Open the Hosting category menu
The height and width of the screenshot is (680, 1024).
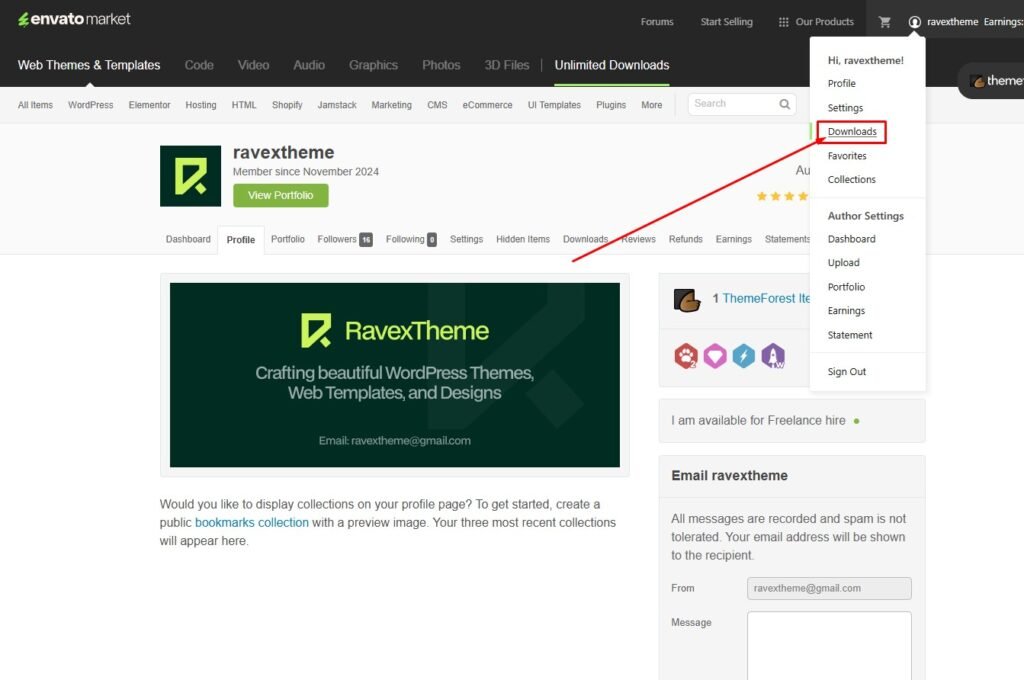[x=200, y=105]
